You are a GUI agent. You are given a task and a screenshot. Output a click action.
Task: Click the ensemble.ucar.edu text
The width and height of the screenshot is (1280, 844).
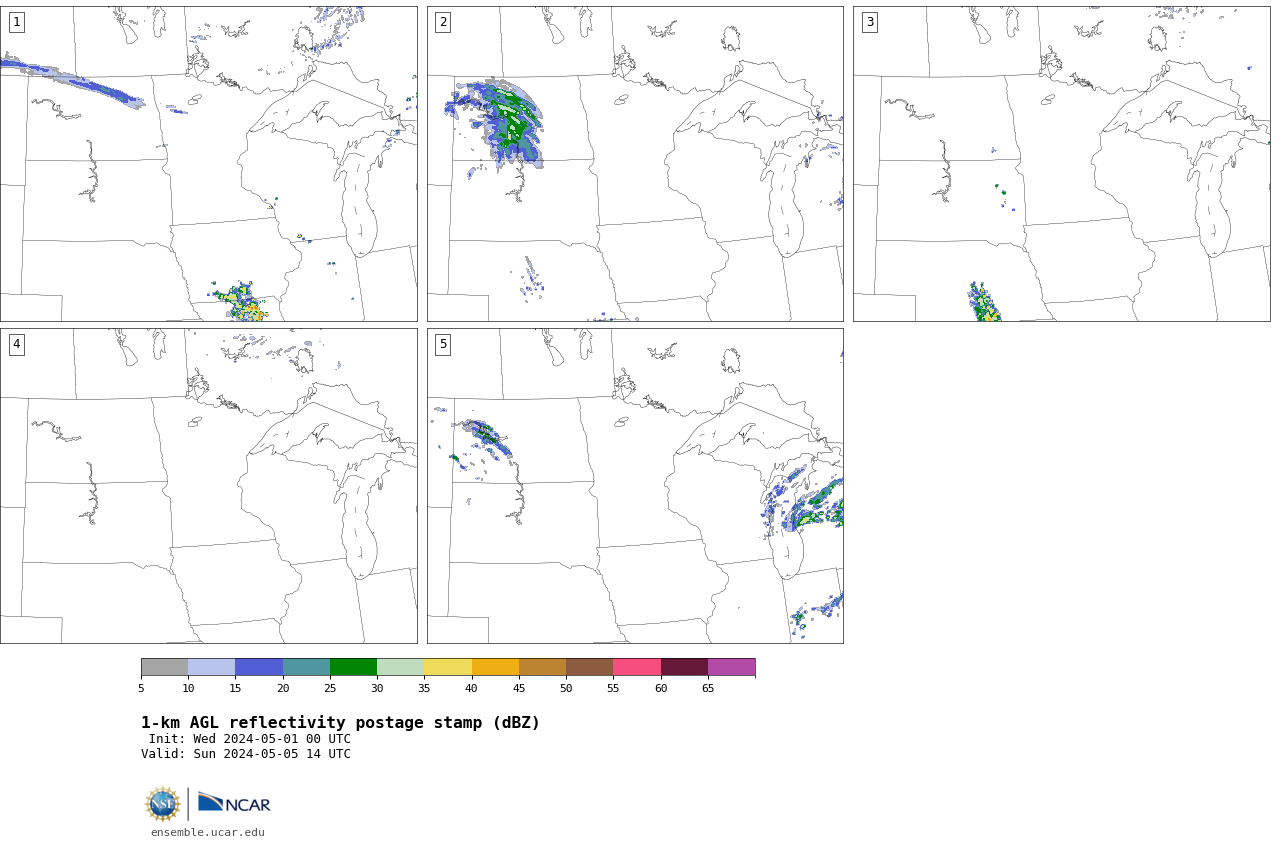click(208, 832)
